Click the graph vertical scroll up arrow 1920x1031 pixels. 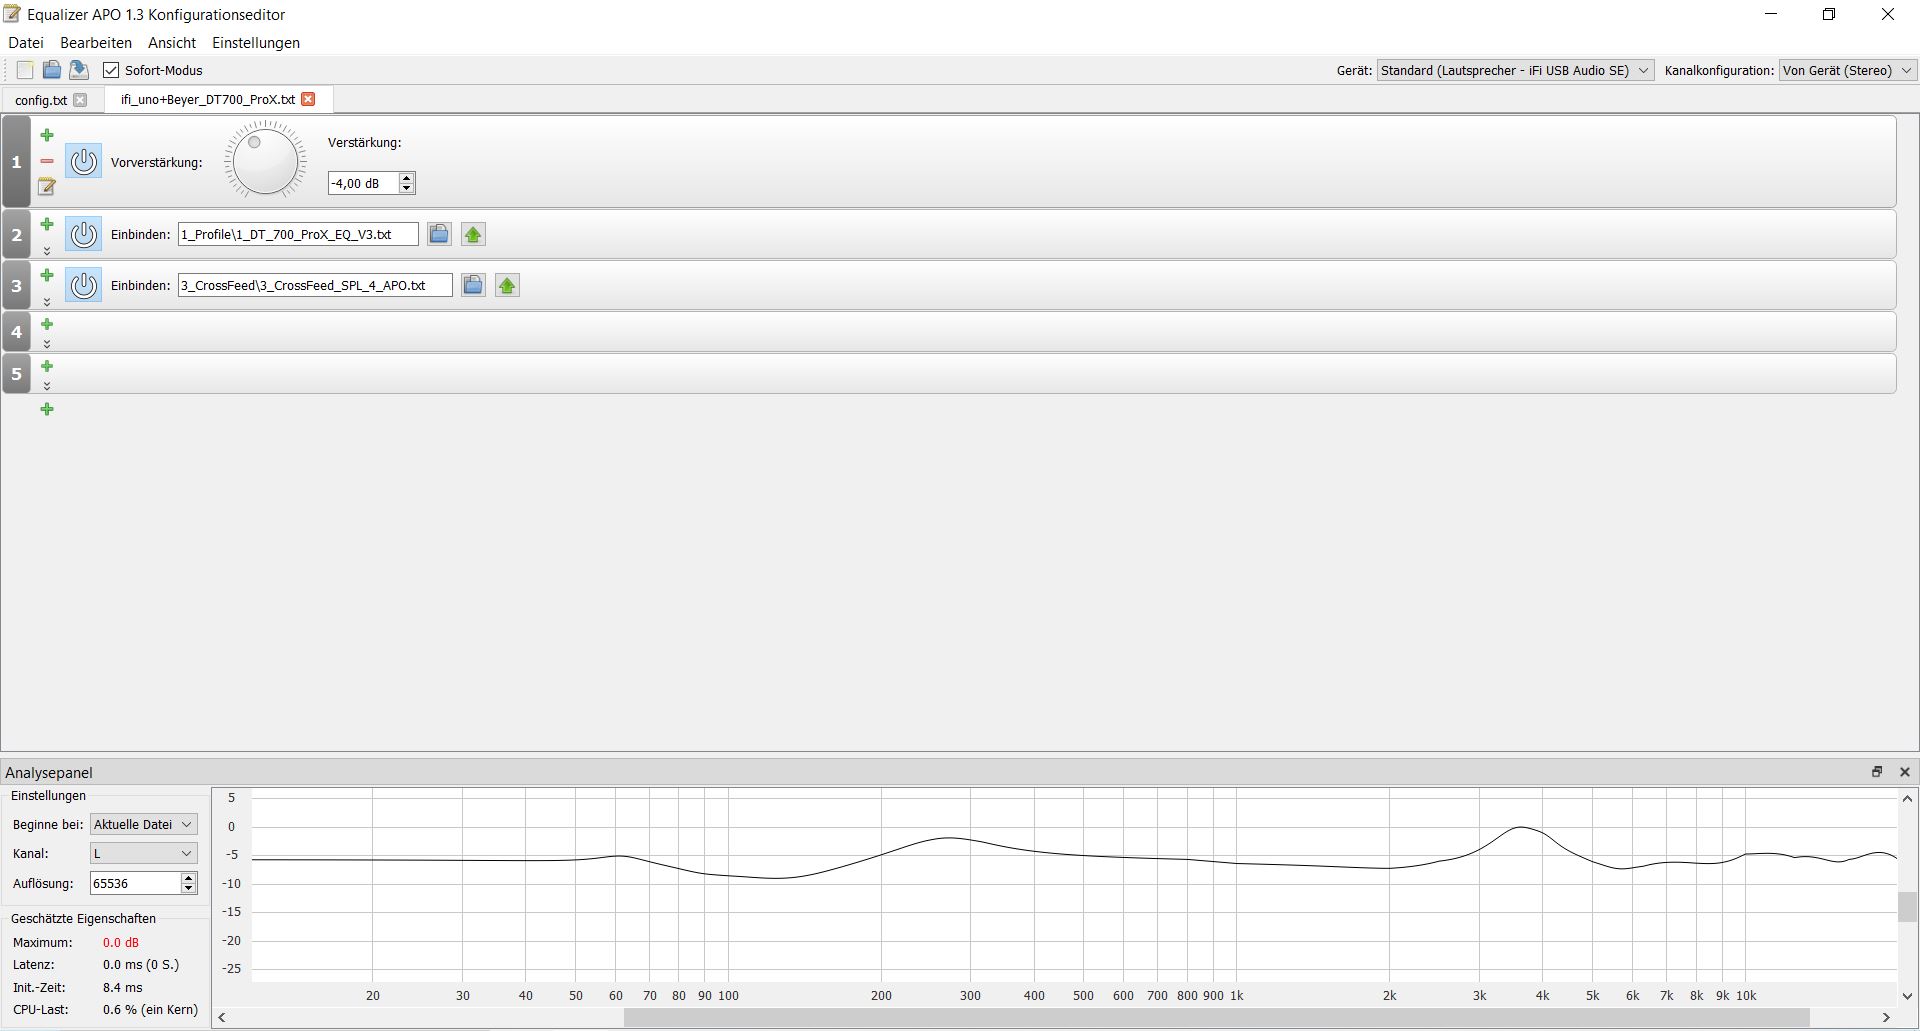pos(1907,798)
